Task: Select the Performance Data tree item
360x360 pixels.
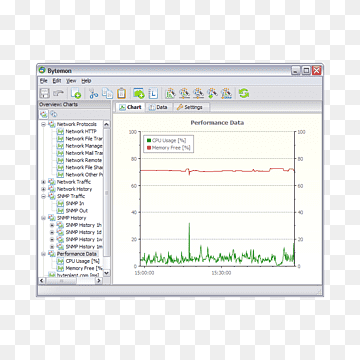Action: (77, 254)
